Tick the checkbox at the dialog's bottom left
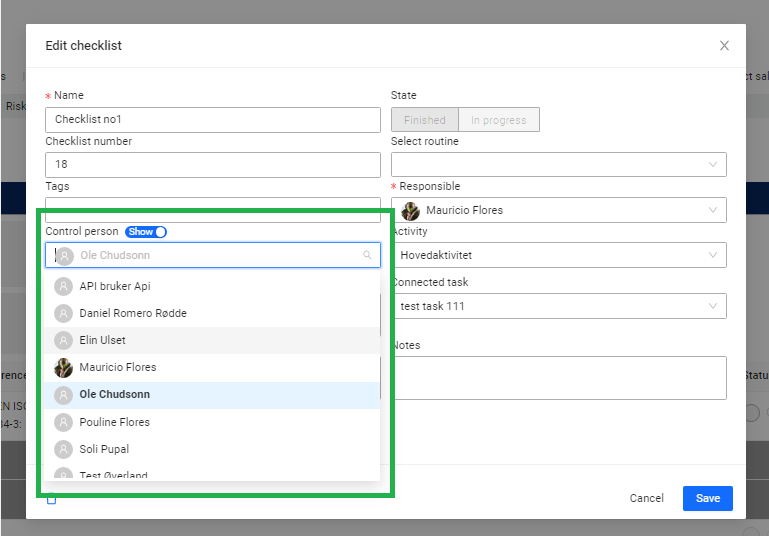The image size is (769, 536). pyautogui.click(x=52, y=500)
